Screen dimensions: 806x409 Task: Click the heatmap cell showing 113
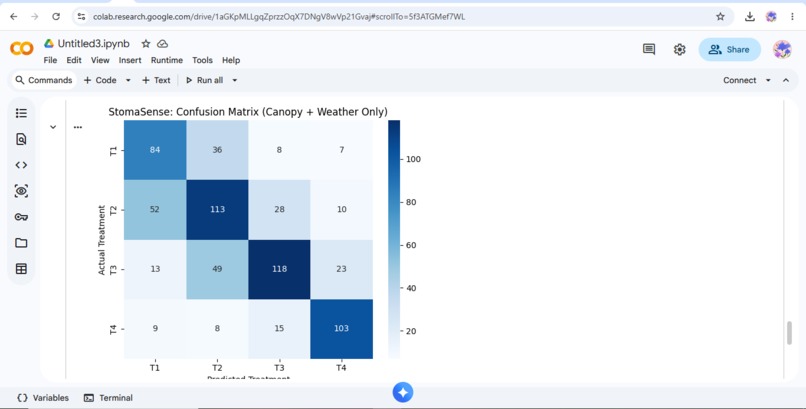[217, 209]
